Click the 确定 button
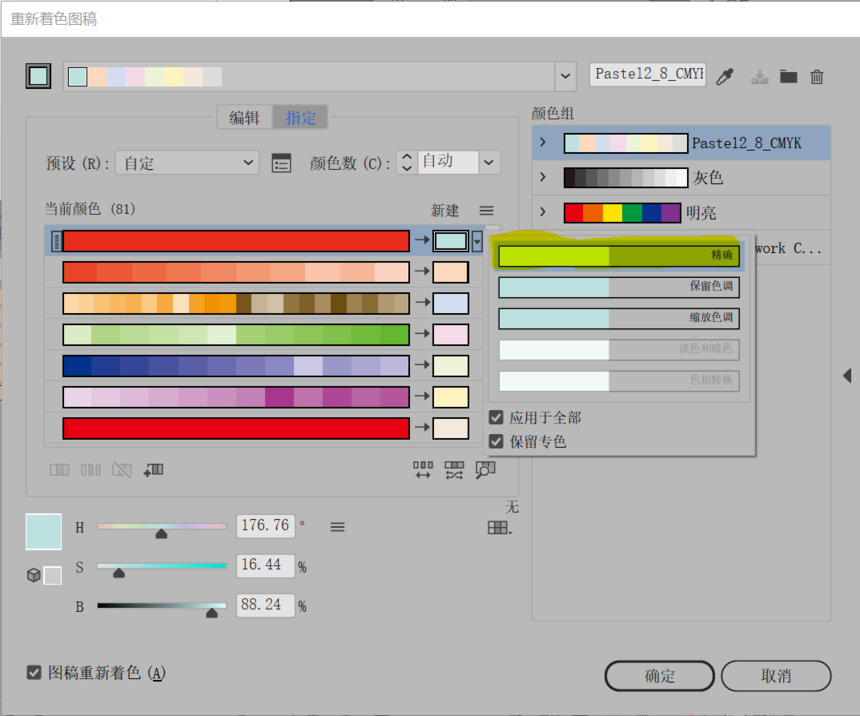This screenshot has height=716, width=860. tap(659, 676)
